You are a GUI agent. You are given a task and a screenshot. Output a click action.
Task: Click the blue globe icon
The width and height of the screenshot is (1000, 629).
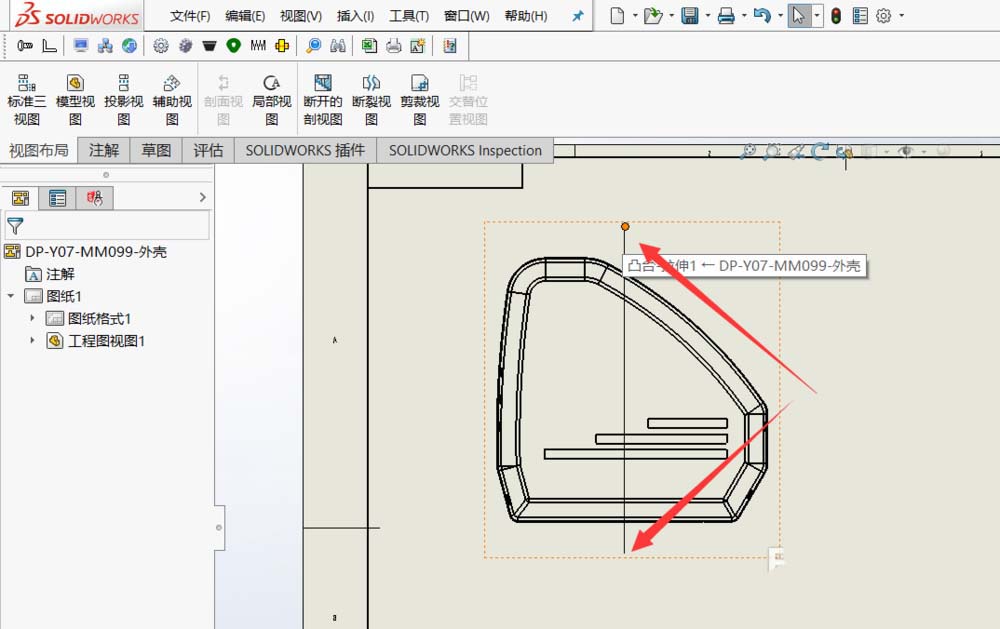(129, 45)
